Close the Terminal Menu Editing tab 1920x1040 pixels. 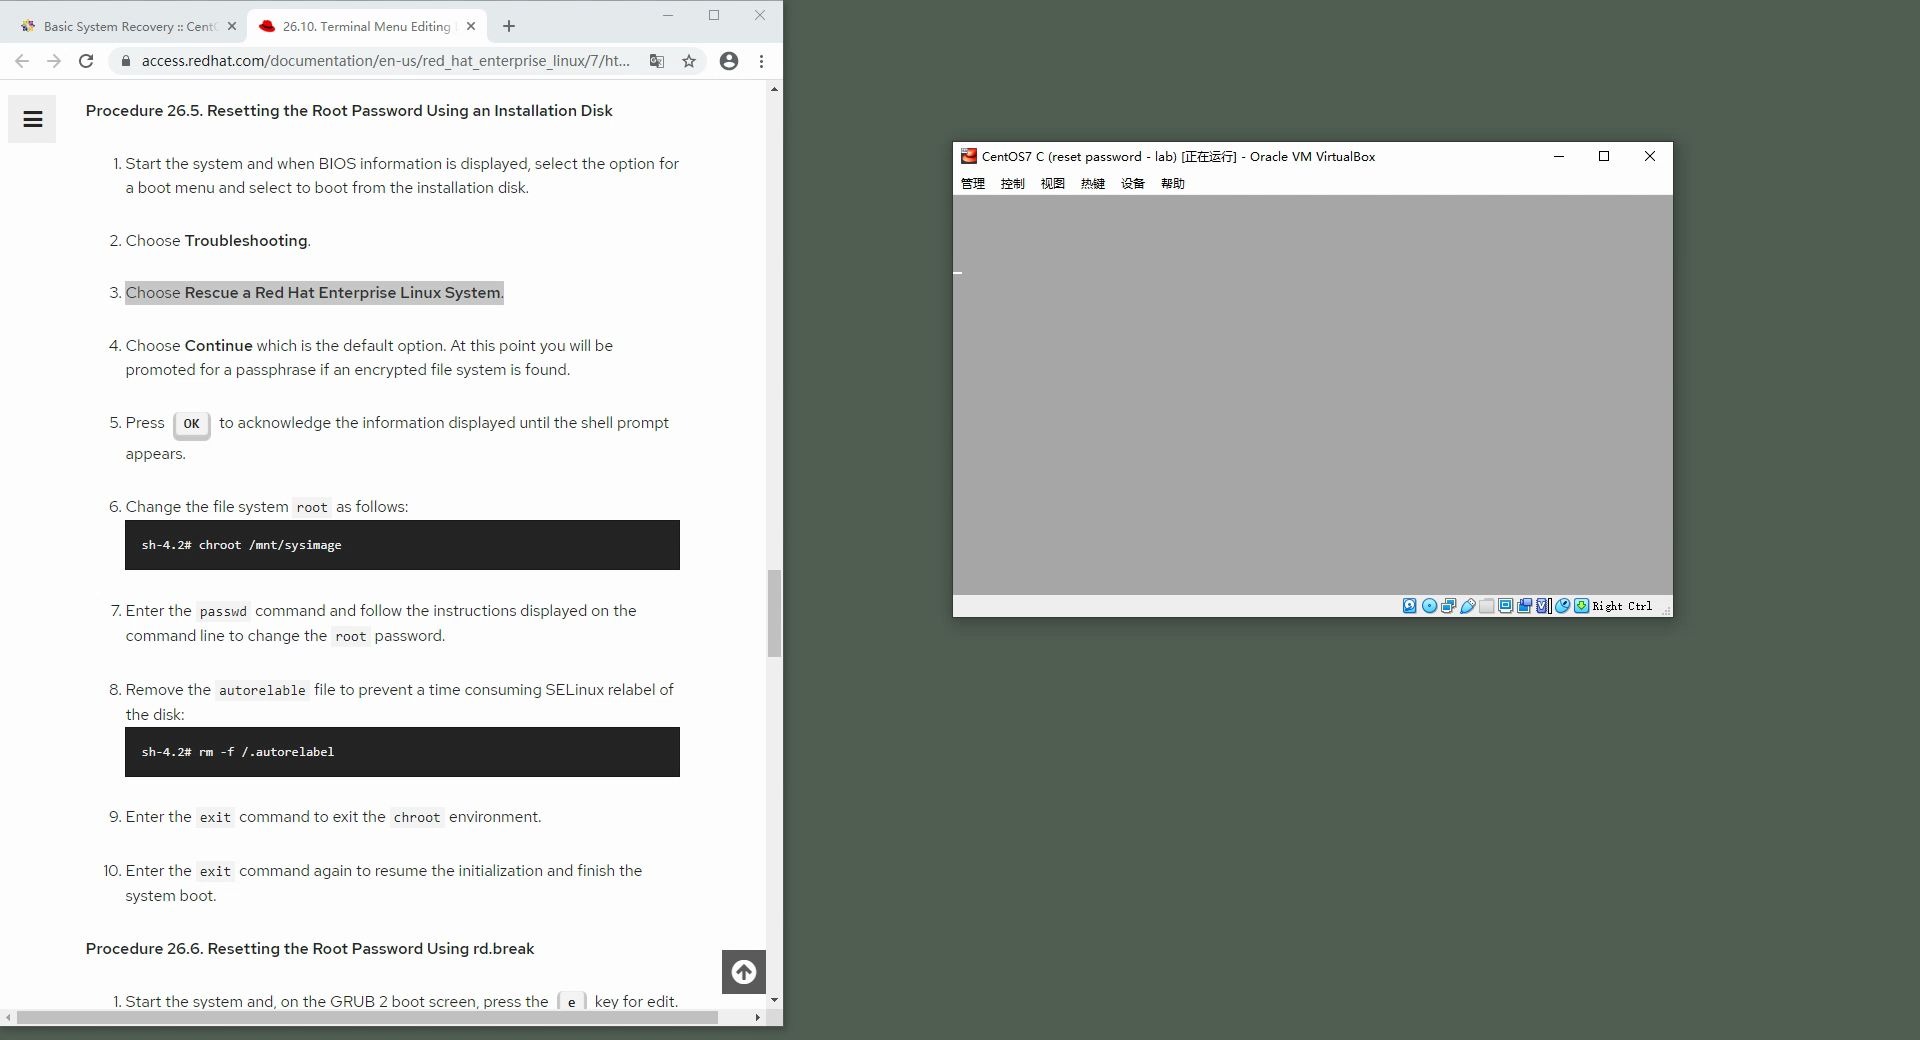tap(471, 26)
